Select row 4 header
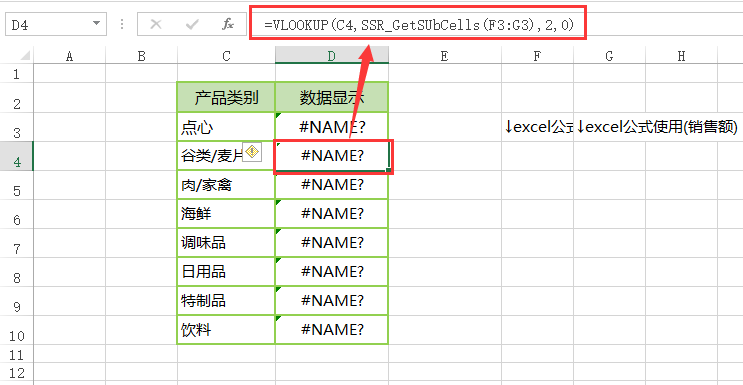743x385 pixels. point(17,156)
